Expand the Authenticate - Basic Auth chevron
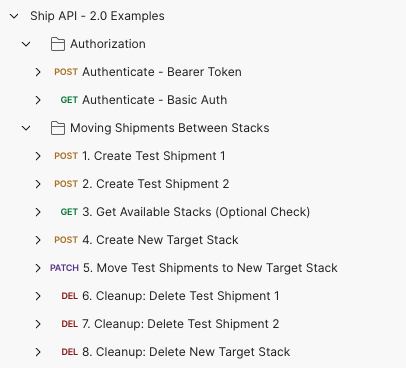Viewport: 406px width, 368px height. point(38,100)
